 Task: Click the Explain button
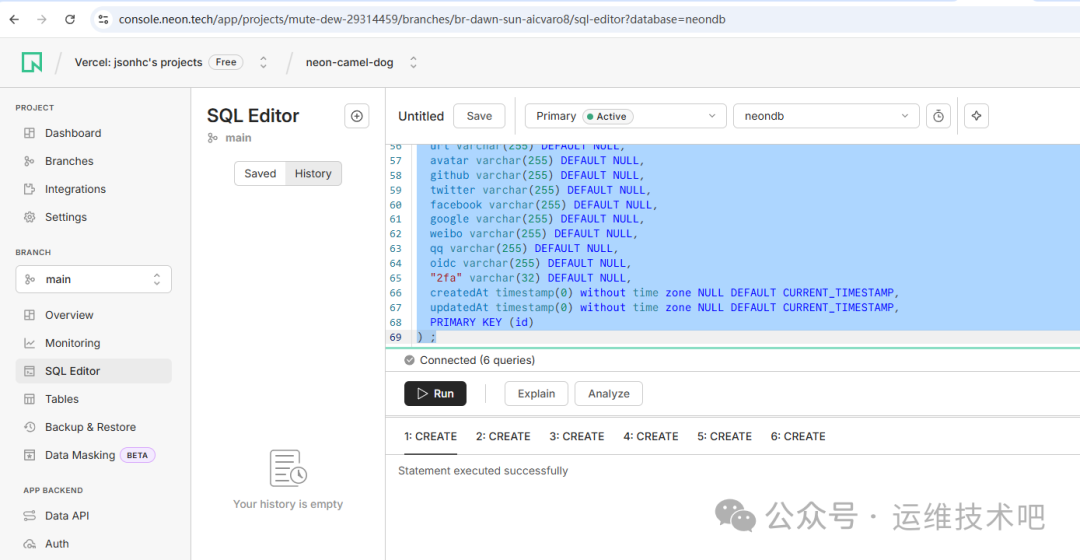tap(536, 393)
